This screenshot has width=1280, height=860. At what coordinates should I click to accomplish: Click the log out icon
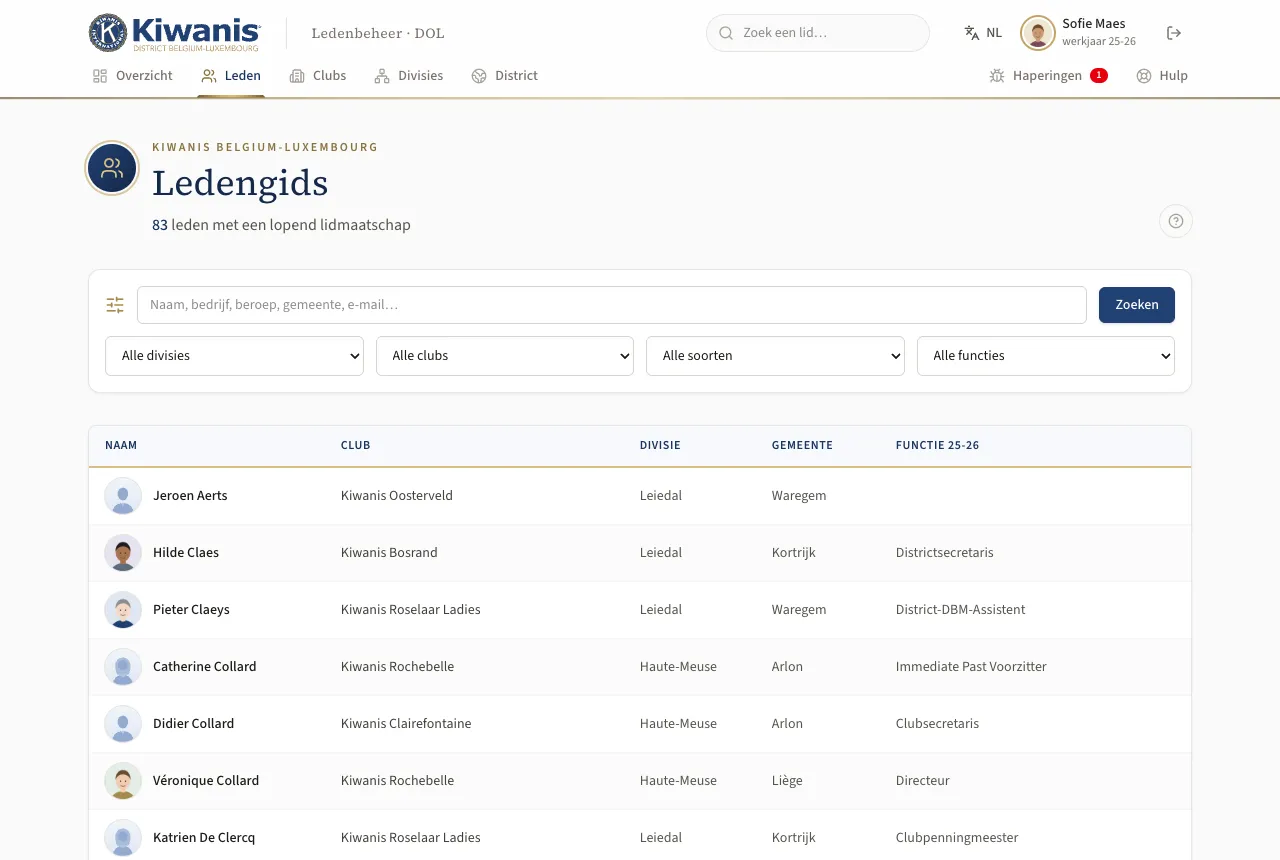(x=1174, y=33)
